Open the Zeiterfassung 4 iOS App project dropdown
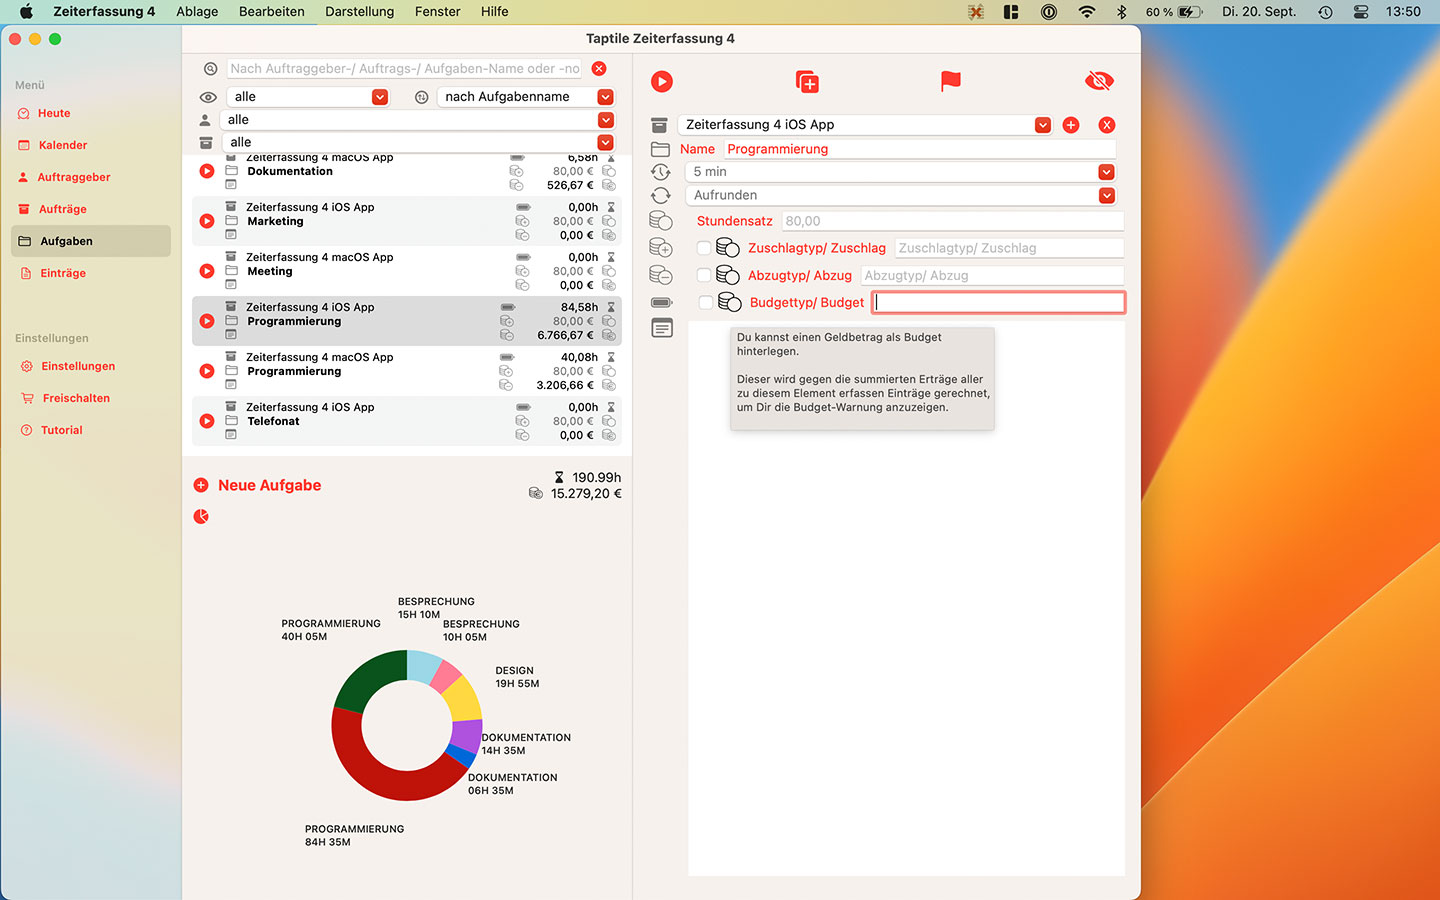 tap(865, 125)
